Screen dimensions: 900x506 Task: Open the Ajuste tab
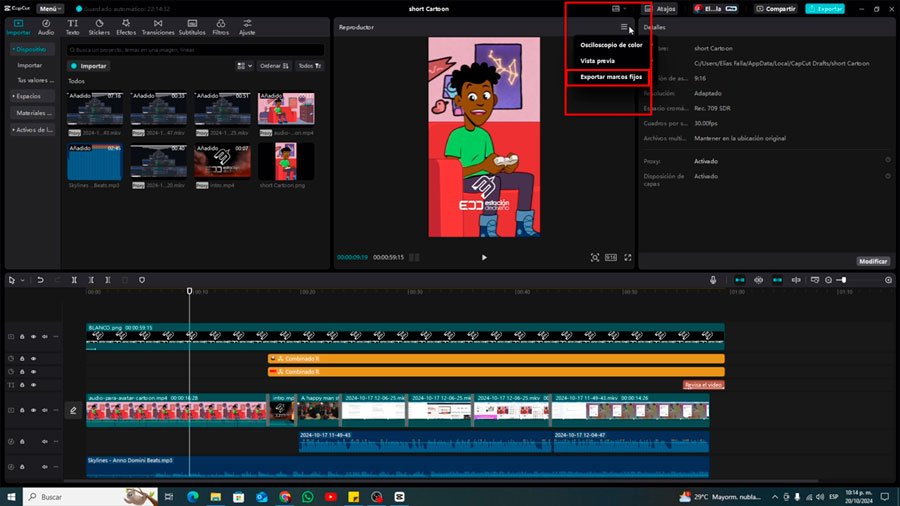[x=247, y=27]
